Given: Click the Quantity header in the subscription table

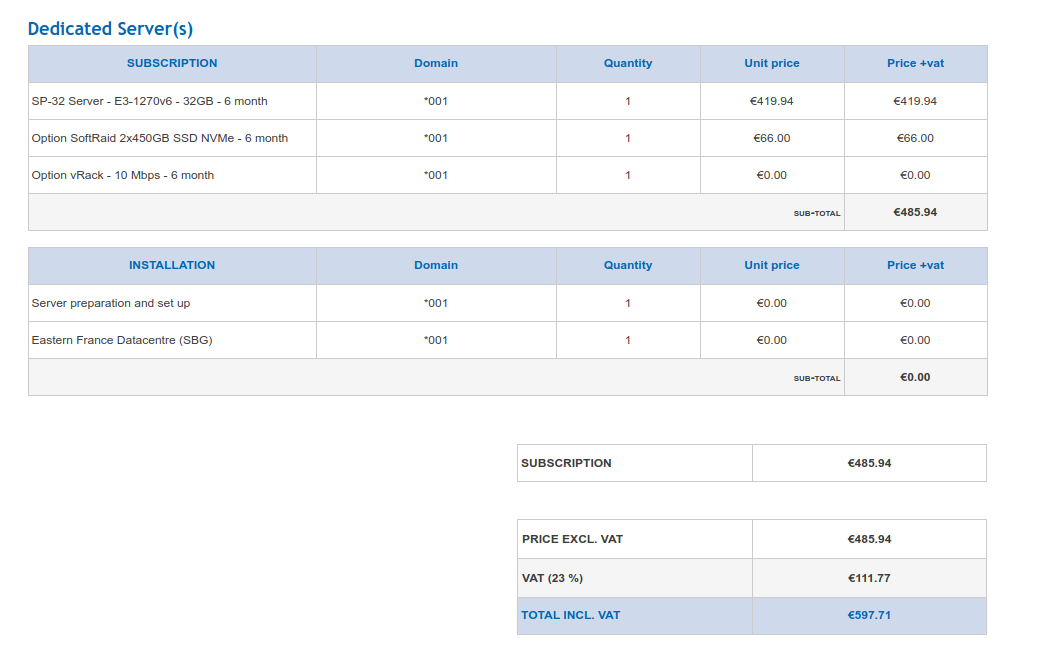Looking at the screenshot, I should click(x=628, y=64).
